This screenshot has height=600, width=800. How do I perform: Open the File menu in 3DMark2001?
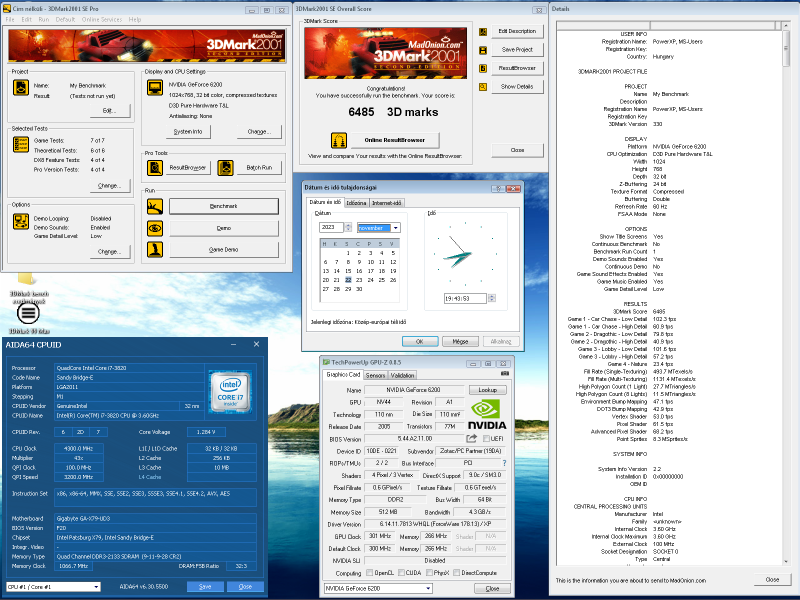coord(10,19)
